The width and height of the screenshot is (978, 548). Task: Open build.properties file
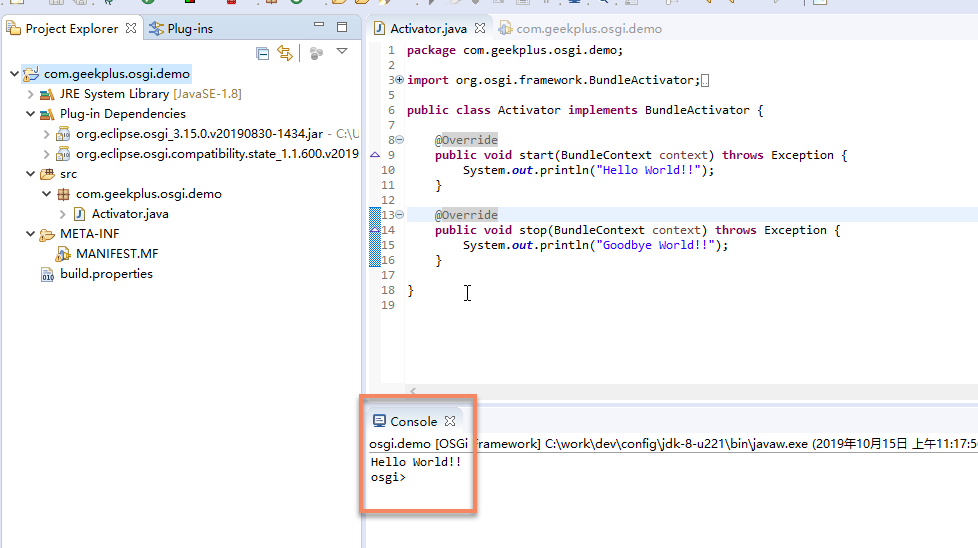click(106, 274)
